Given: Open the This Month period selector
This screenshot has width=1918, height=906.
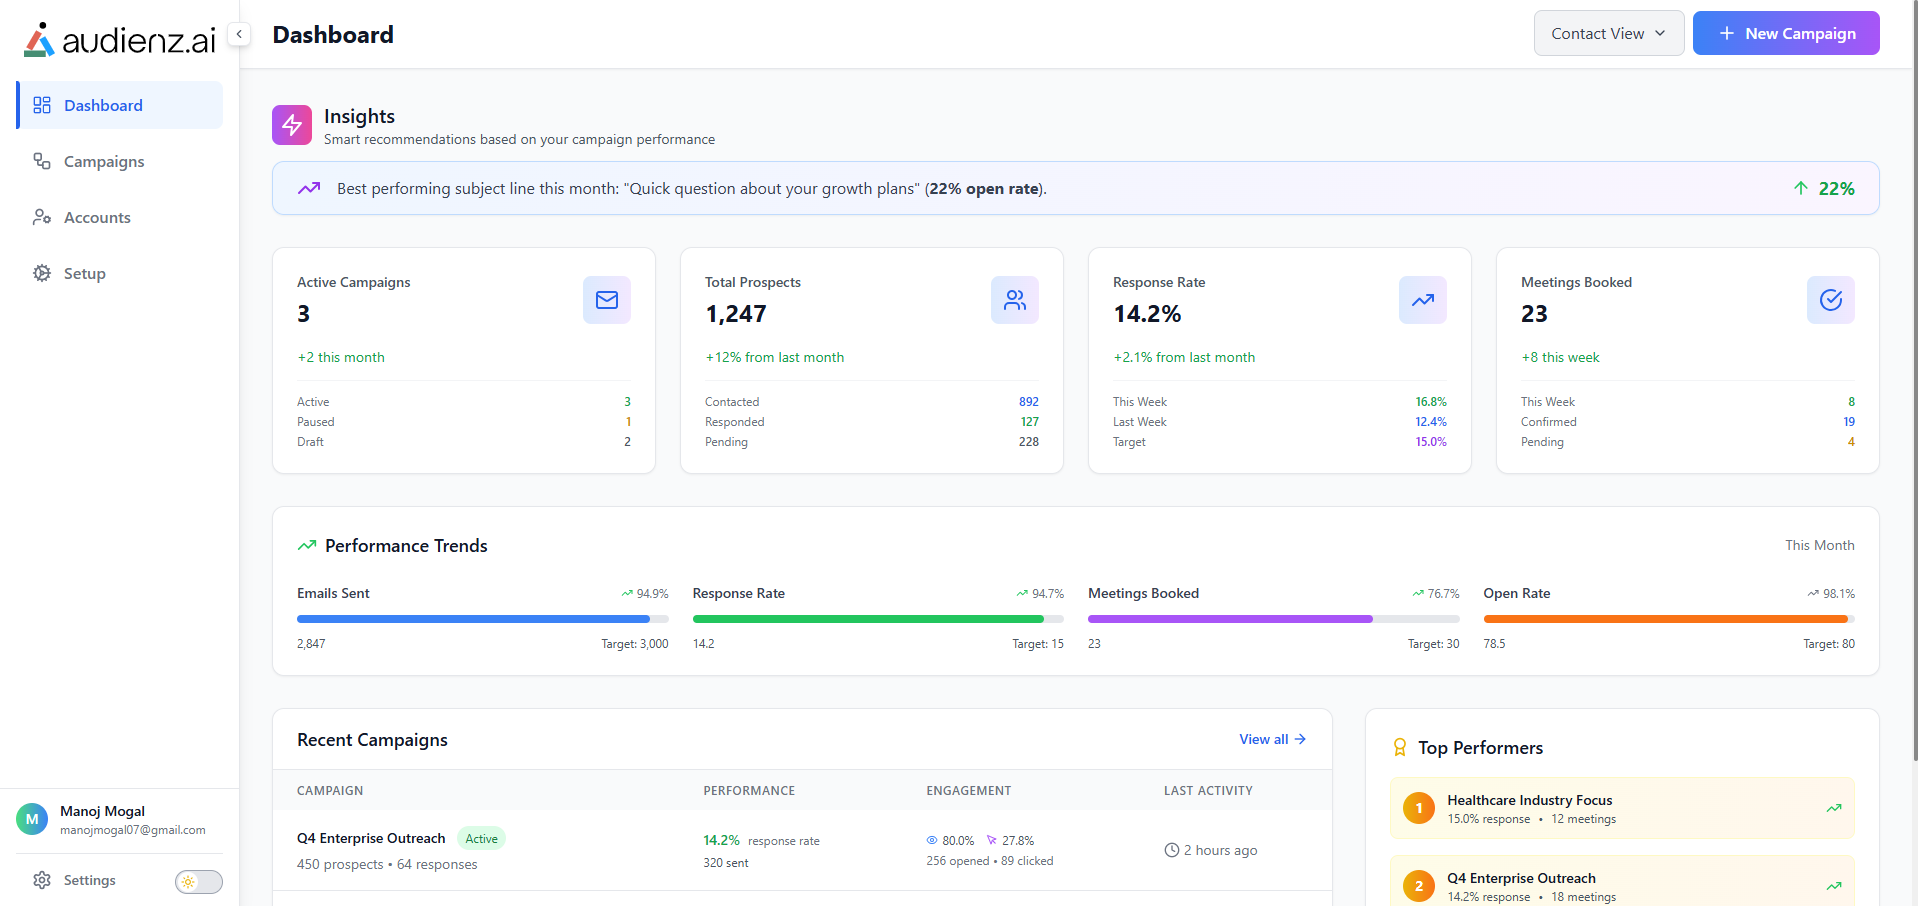Looking at the screenshot, I should (1819, 545).
